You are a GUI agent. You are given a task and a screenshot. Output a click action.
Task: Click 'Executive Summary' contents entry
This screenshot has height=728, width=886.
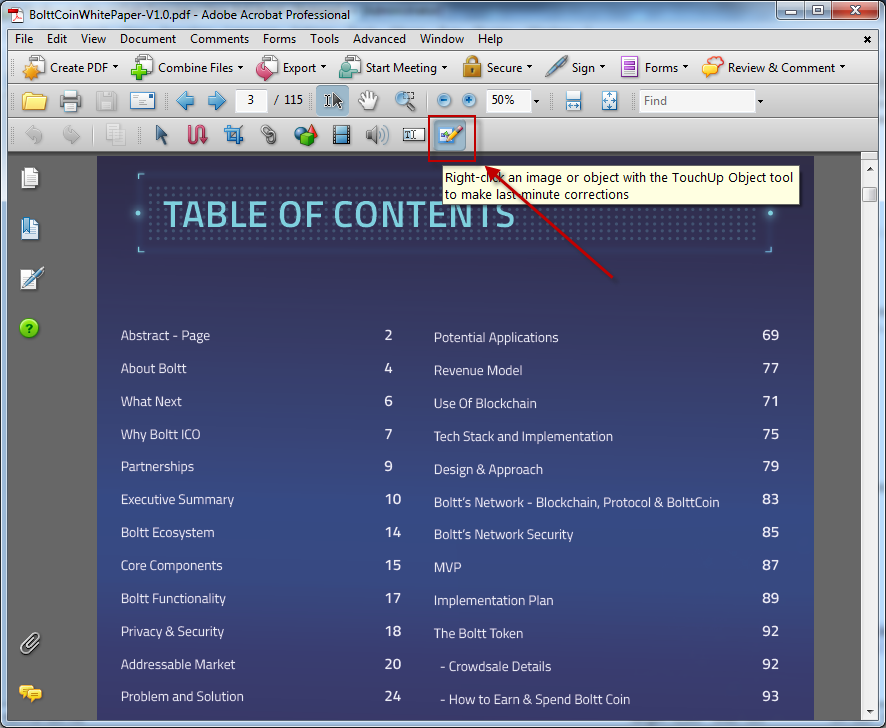[177, 500]
